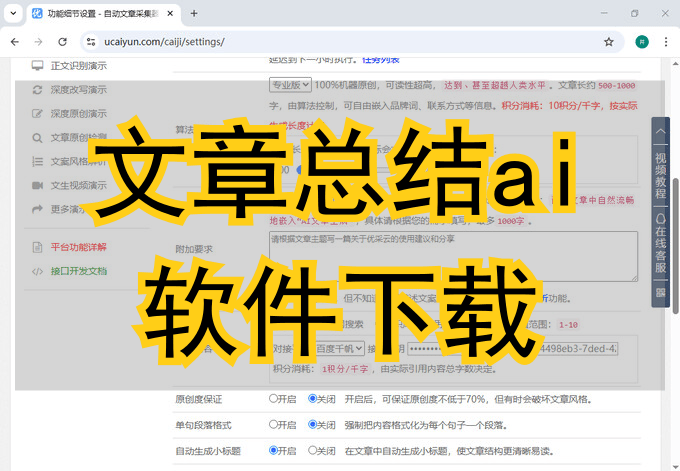
Task: Open the tab search dropdown arrow
Action: pyautogui.click(x=13, y=13)
